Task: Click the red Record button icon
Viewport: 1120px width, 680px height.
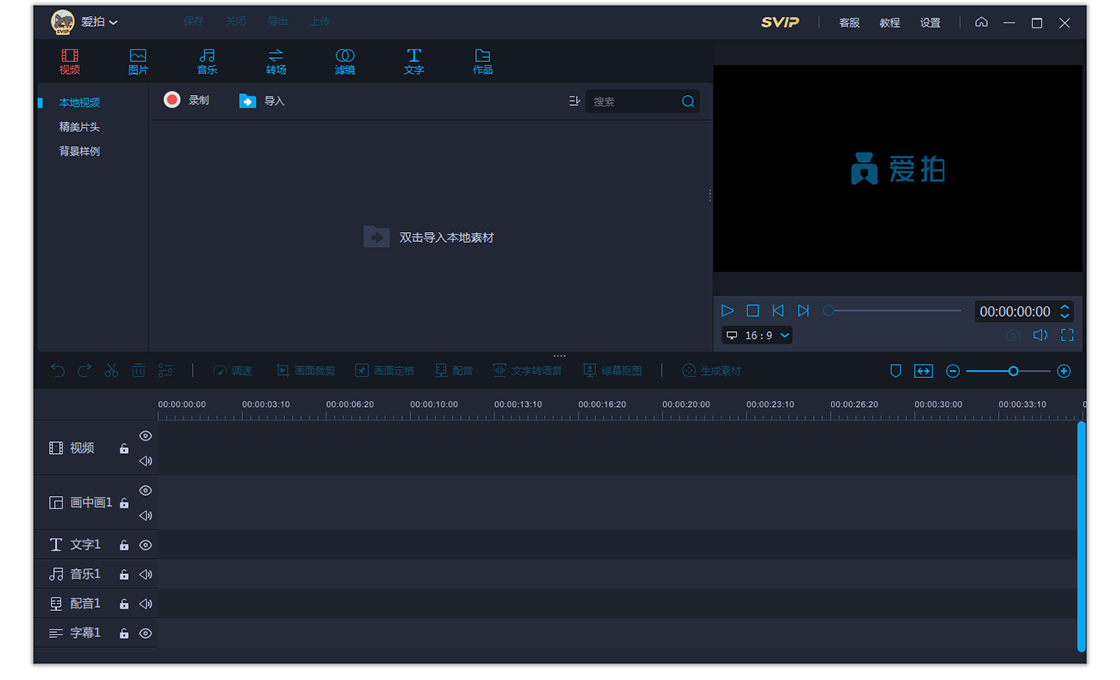Action: (172, 100)
